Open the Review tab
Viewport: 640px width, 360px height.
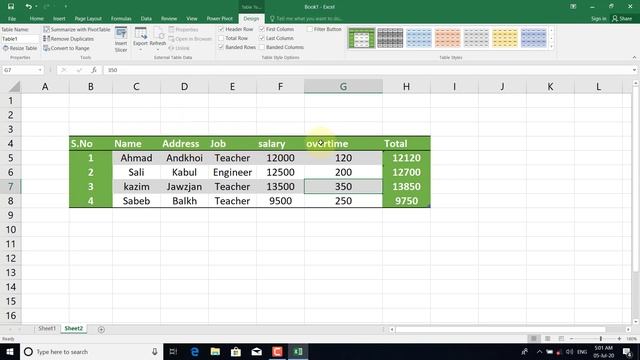point(169,18)
